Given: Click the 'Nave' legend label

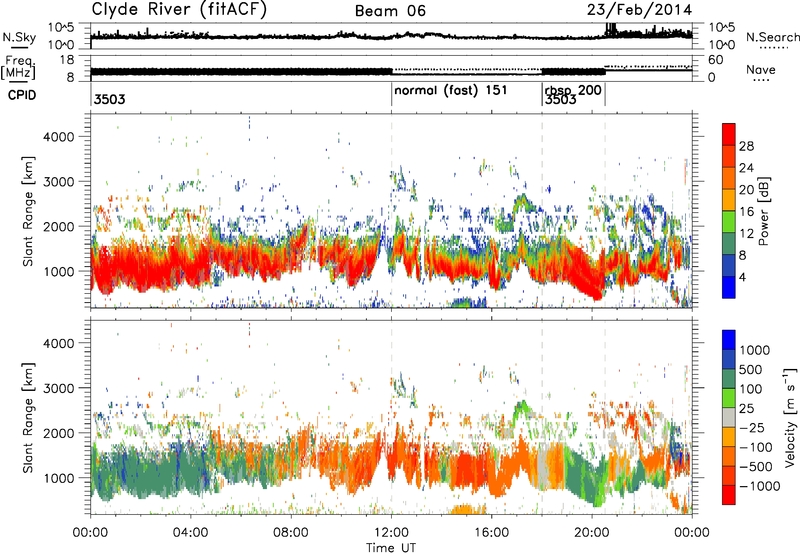Looking at the screenshot, I should coord(761,69).
